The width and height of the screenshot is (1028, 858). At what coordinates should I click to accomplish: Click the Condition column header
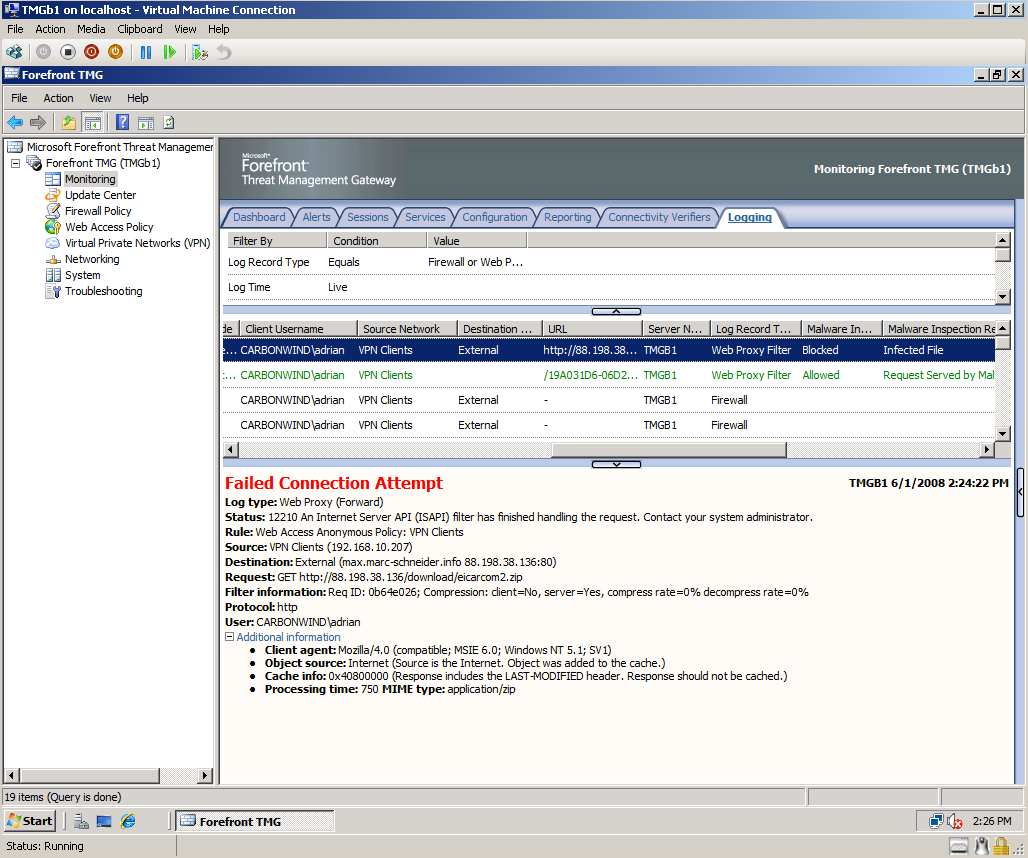pos(377,241)
